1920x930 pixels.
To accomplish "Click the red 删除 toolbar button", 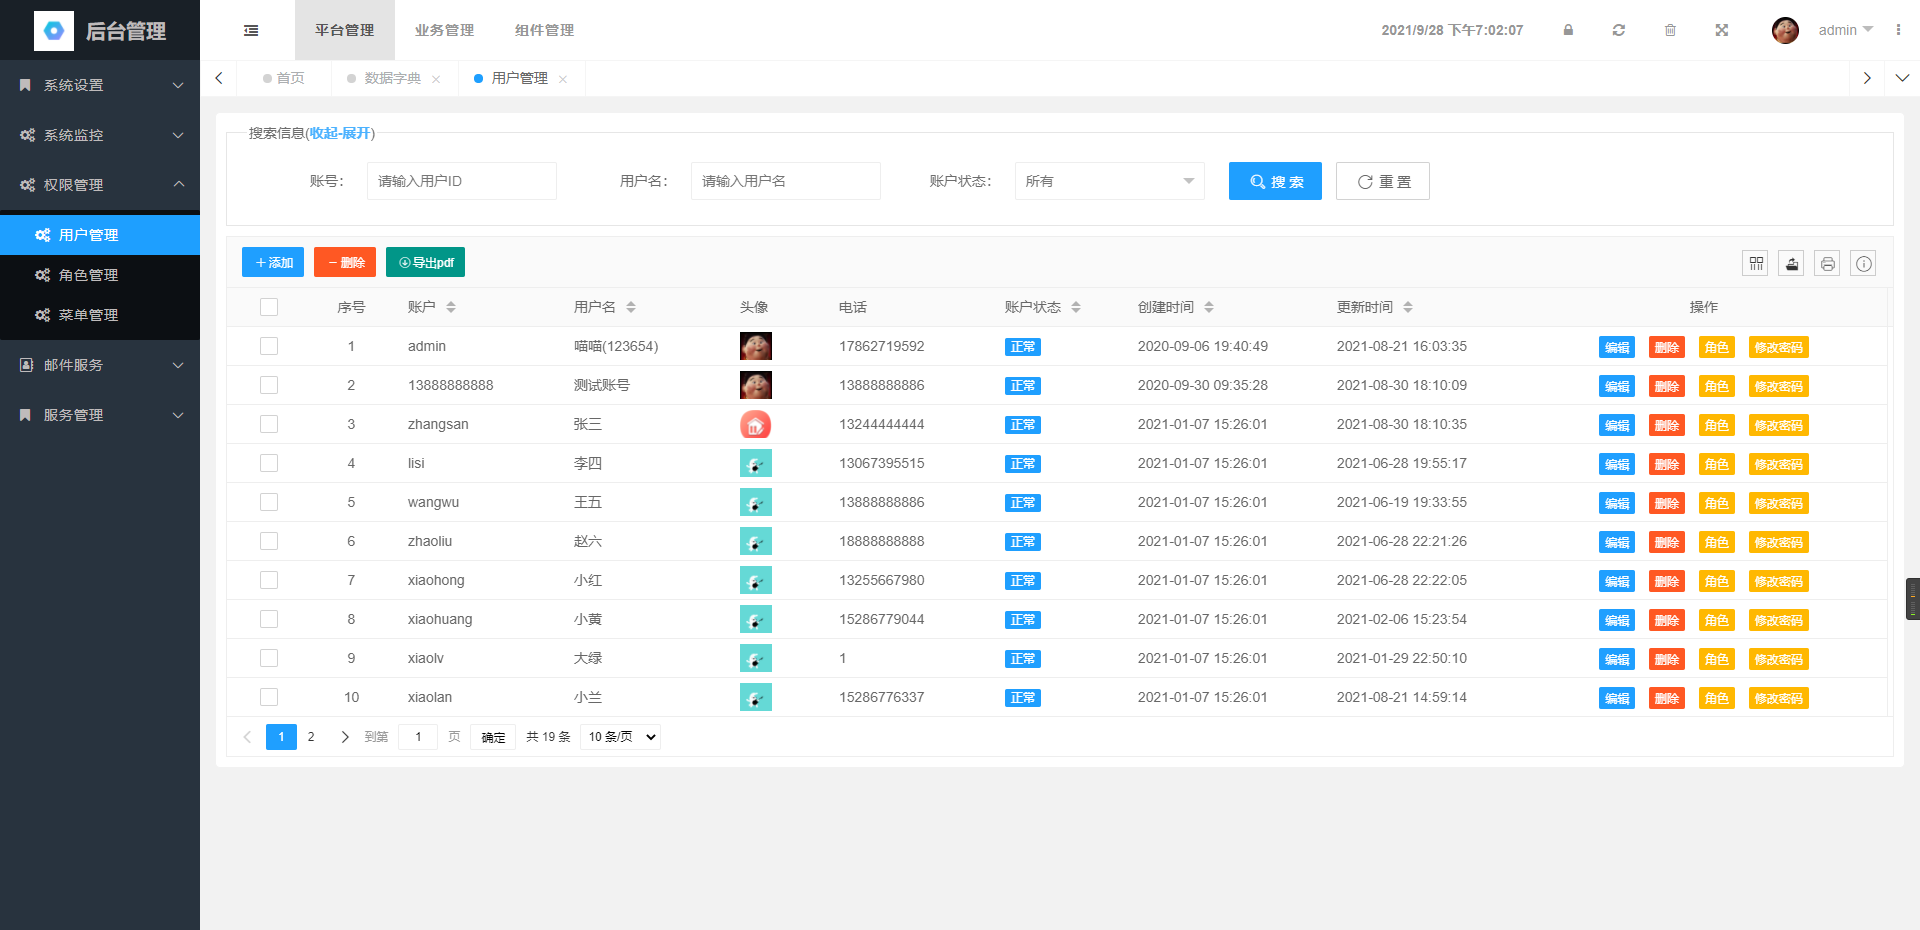I will pos(345,262).
